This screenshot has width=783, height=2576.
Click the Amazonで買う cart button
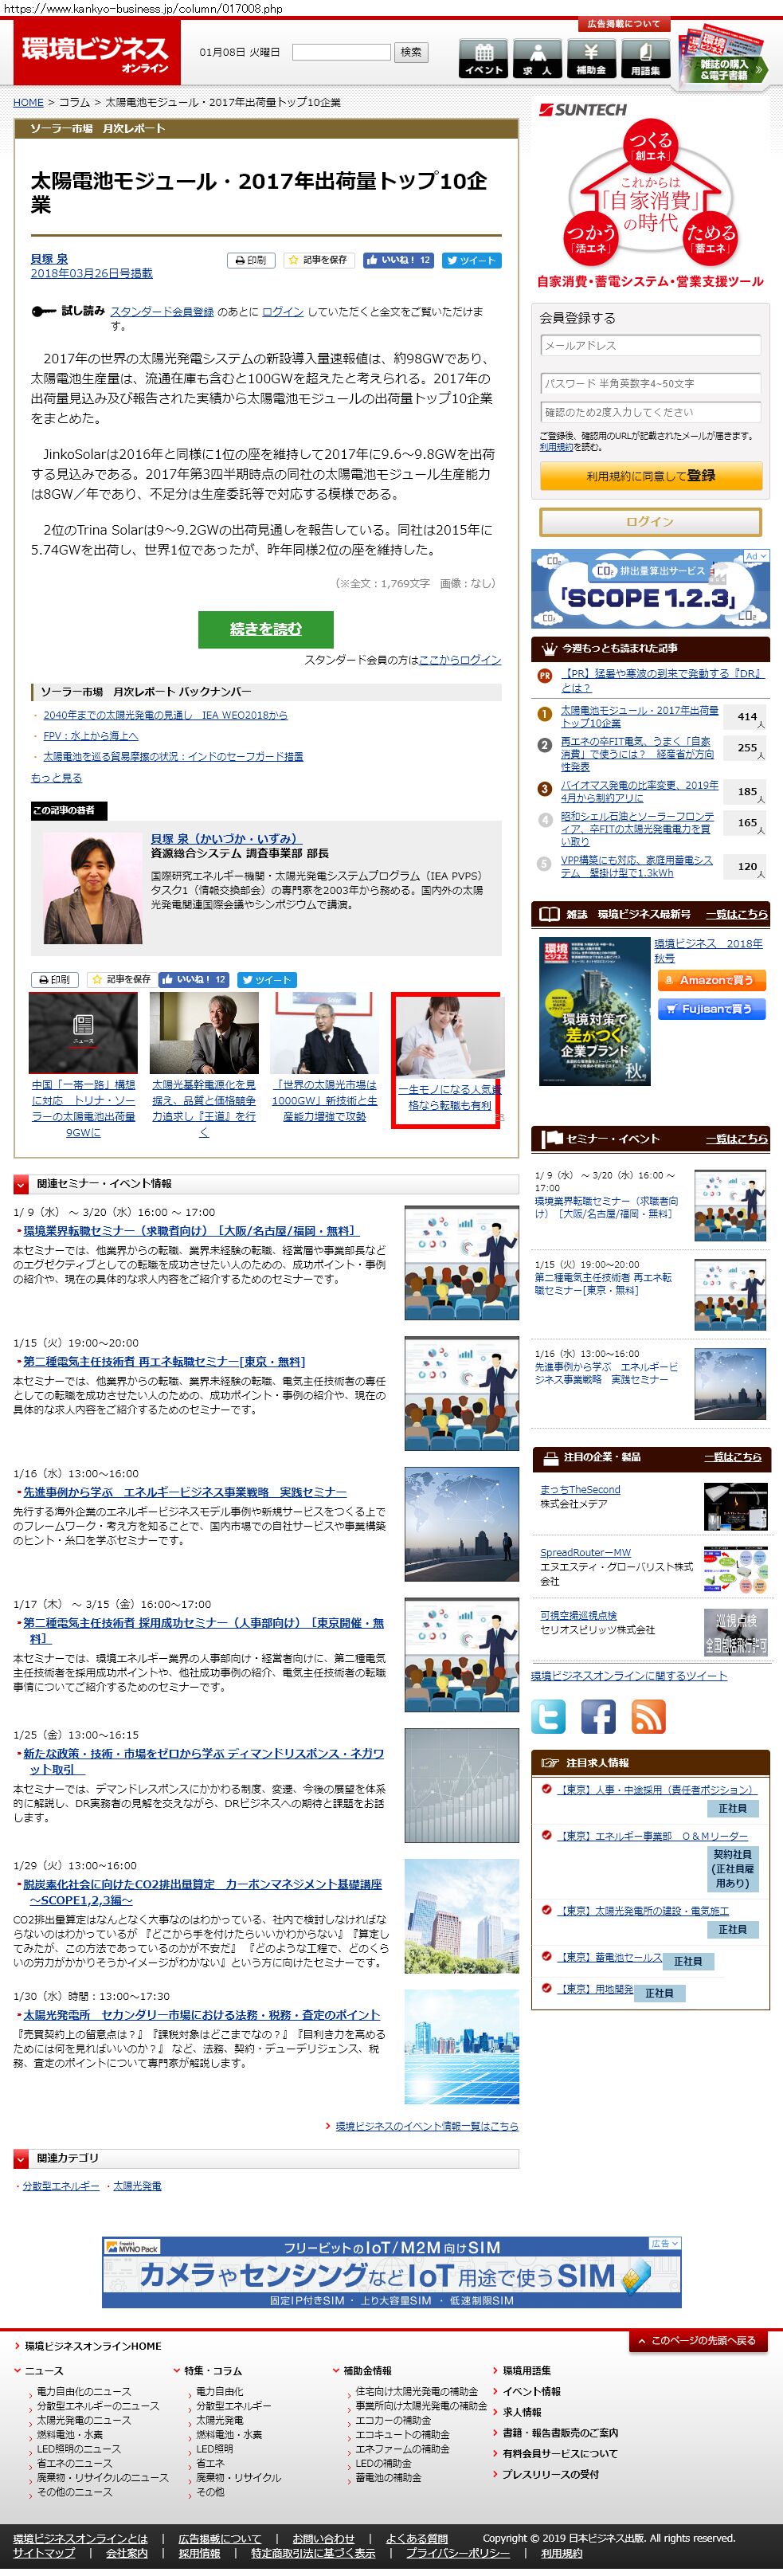711,980
